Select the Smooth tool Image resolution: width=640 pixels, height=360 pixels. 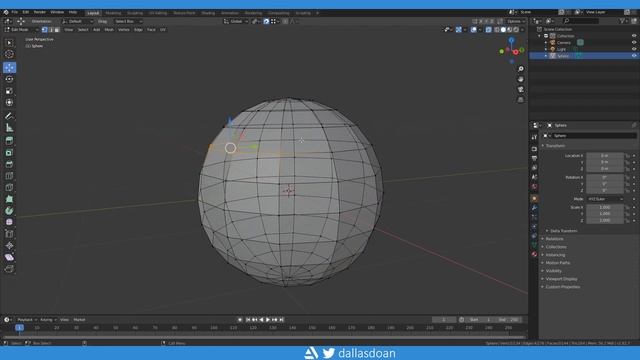coord(9,222)
